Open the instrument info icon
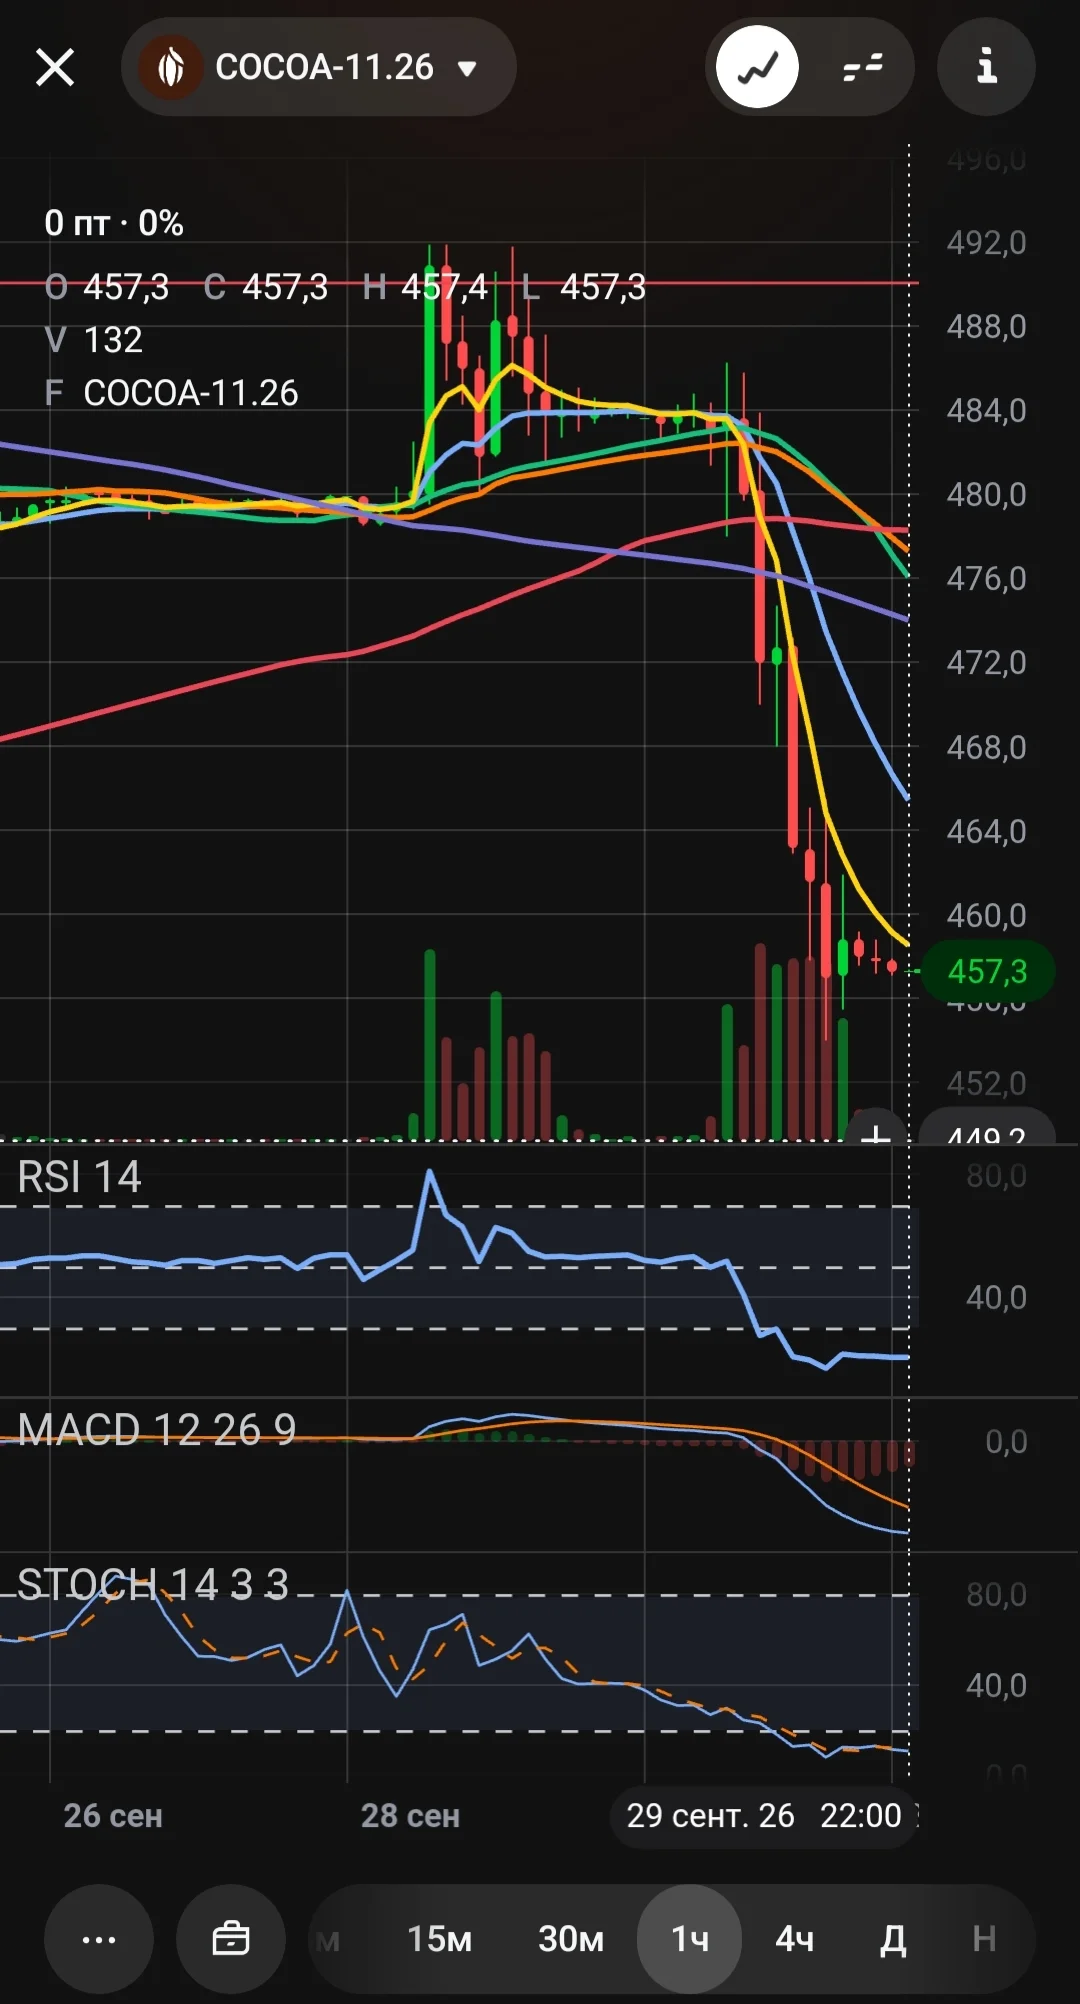Viewport: 1080px width, 2004px height. [986, 67]
